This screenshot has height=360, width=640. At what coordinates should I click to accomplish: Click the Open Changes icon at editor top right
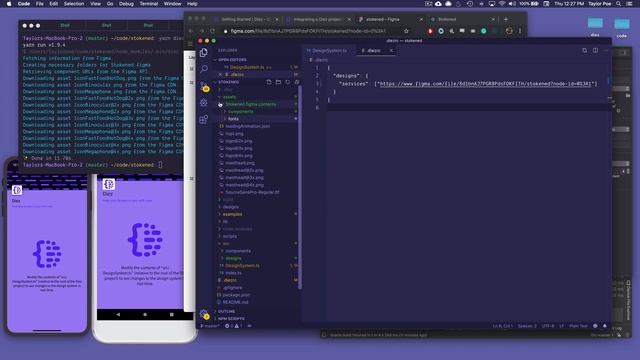(x=584, y=51)
